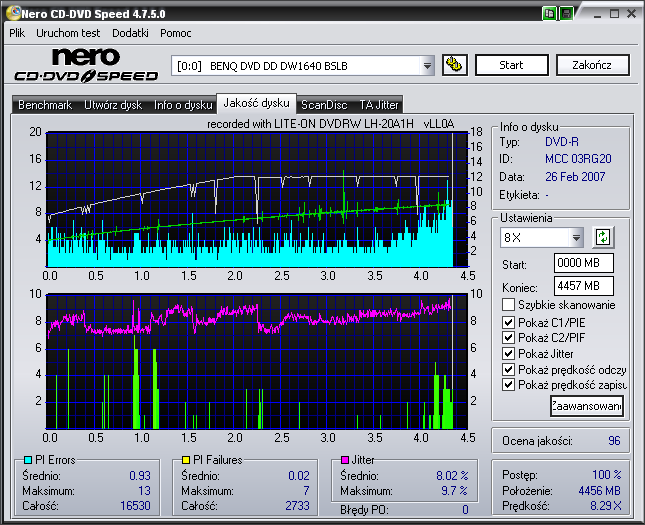Open the Uruchom test menu
The height and width of the screenshot is (525, 645).
tap(68, 33)
